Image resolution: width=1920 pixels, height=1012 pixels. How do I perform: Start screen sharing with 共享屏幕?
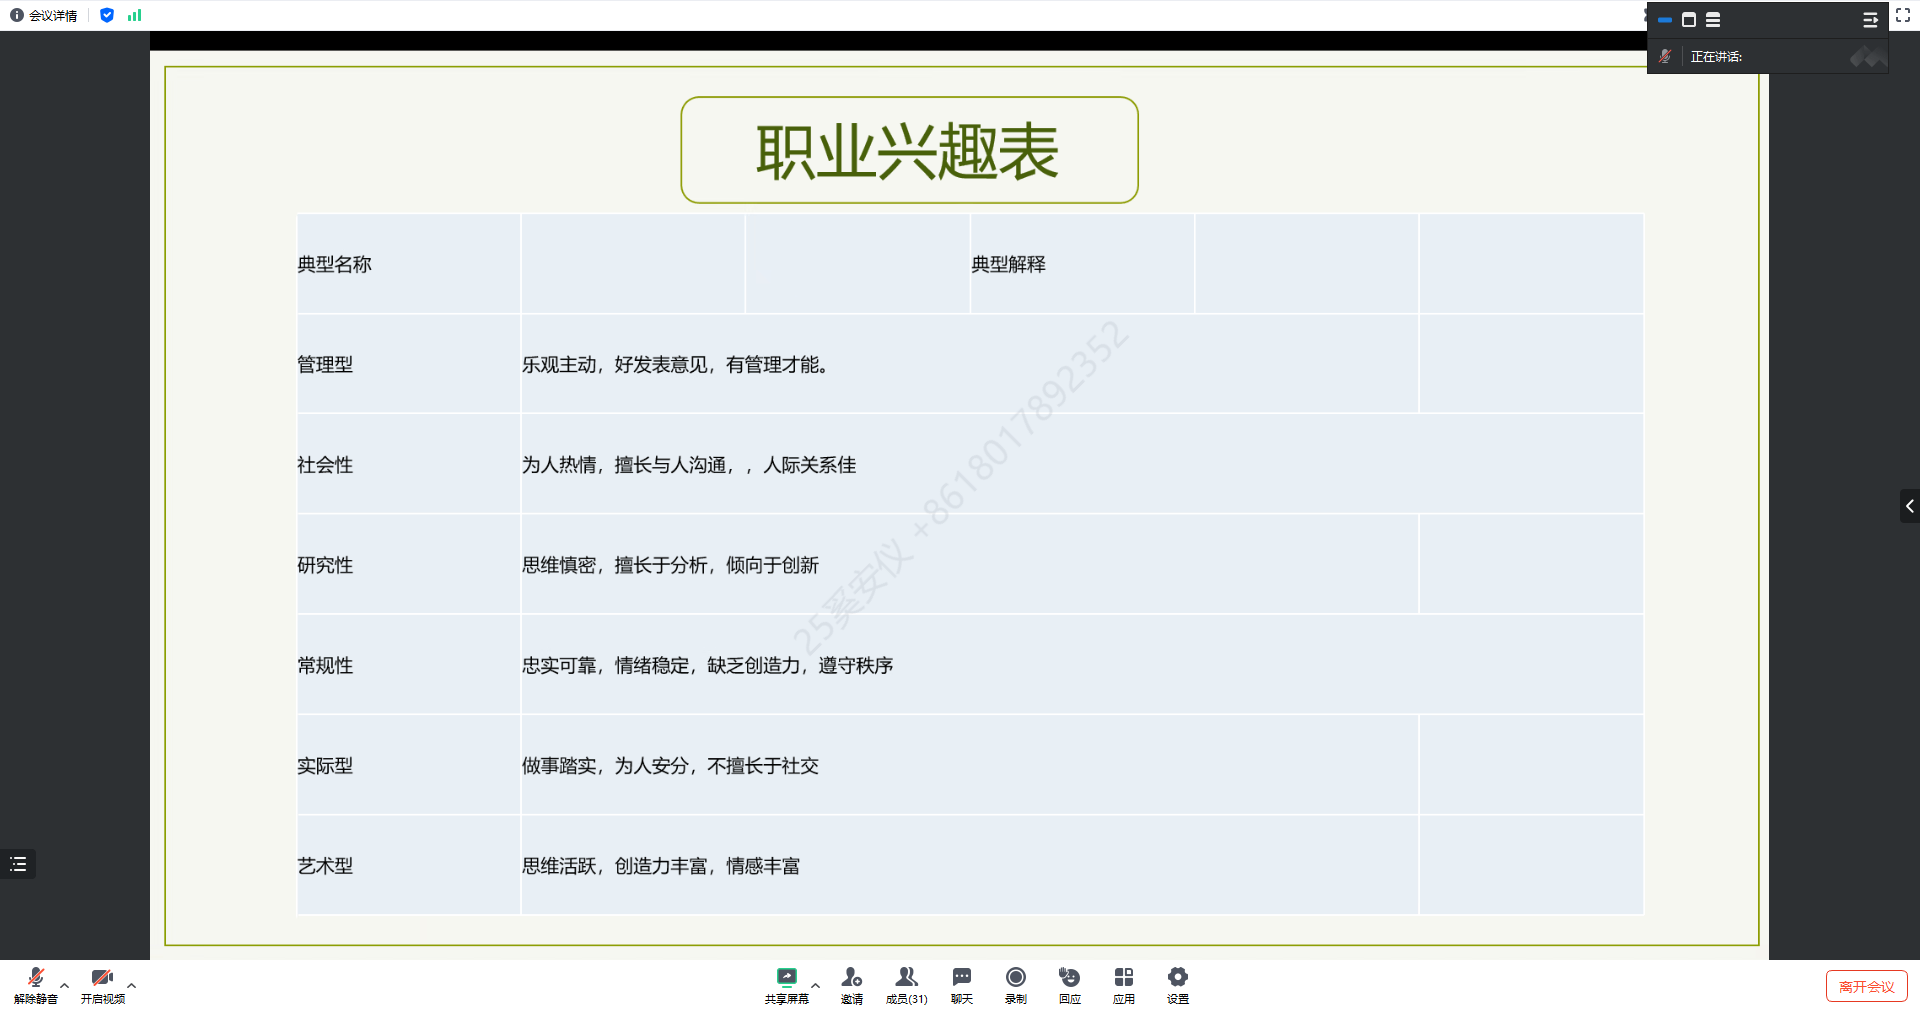[x=786, y=984]
